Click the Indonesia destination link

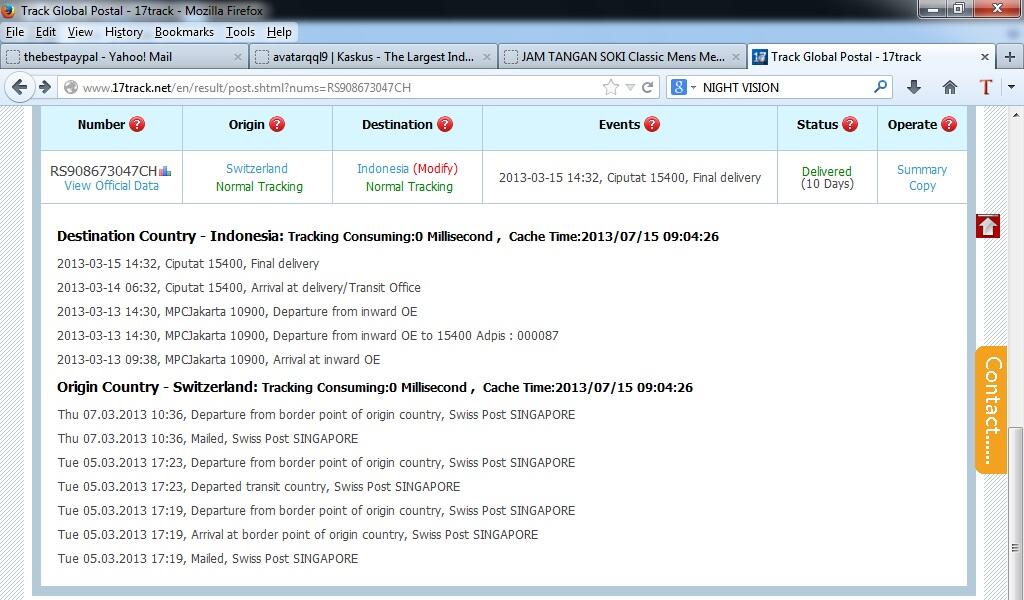pyautogui.click(x=383, y=168)
